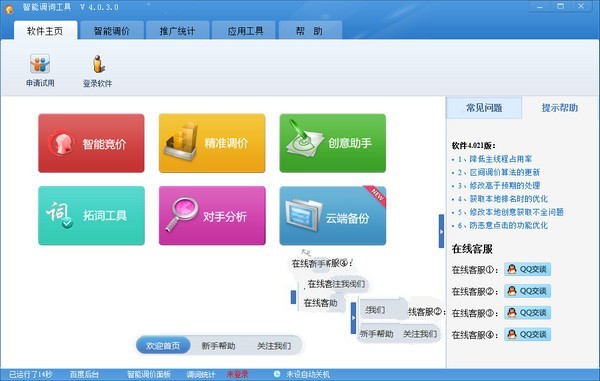600x381 pixels.
Task: Open the 帮 助 tab
Action: click(310, 31)
